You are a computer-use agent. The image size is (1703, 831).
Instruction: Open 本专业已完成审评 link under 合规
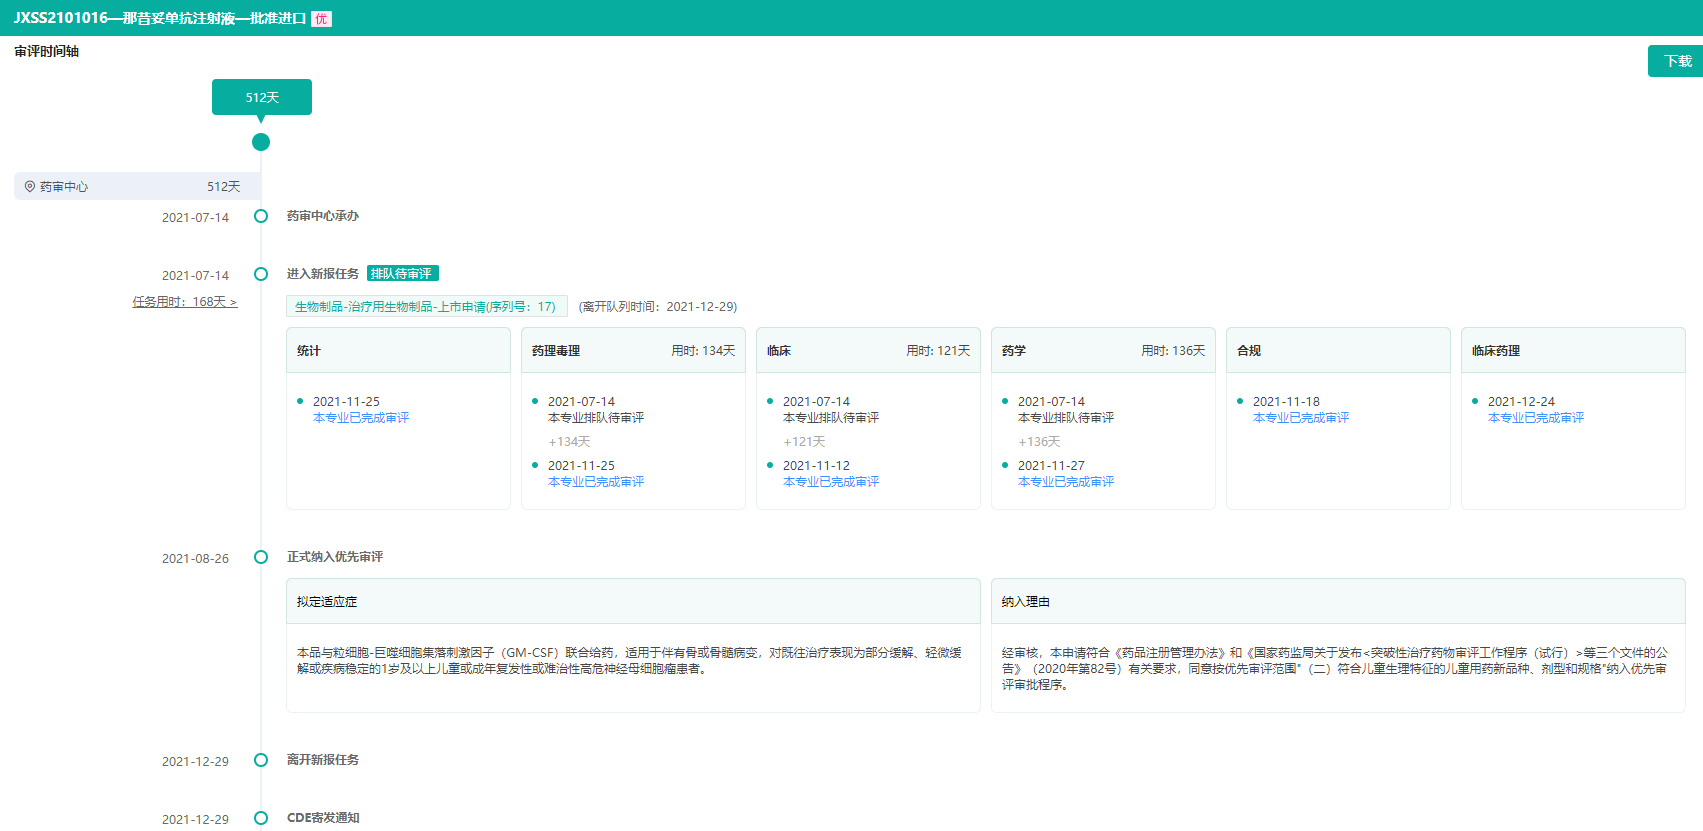pyautogui.click(x=1301, y=418)
